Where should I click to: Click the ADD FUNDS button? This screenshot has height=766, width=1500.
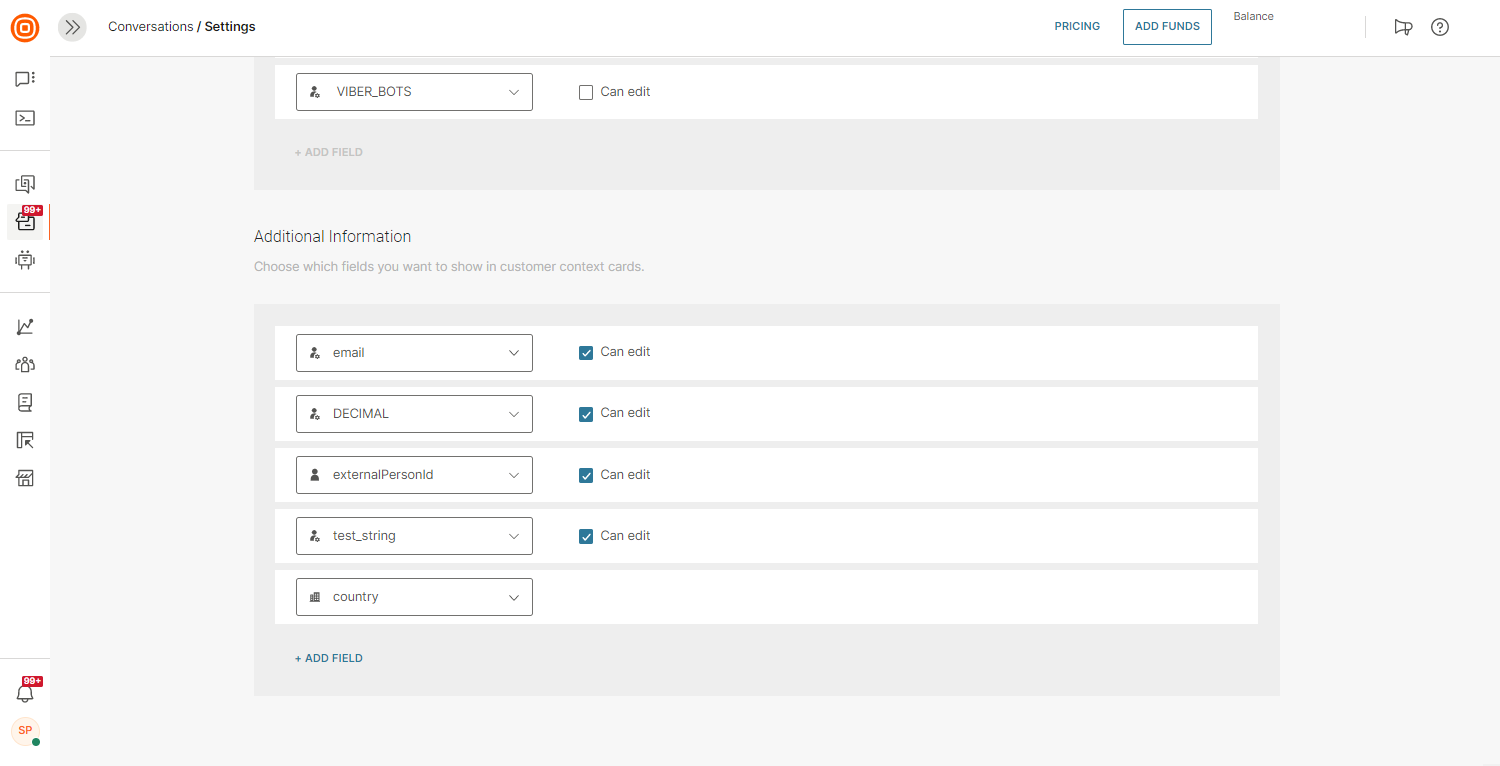pos(1167,27)
